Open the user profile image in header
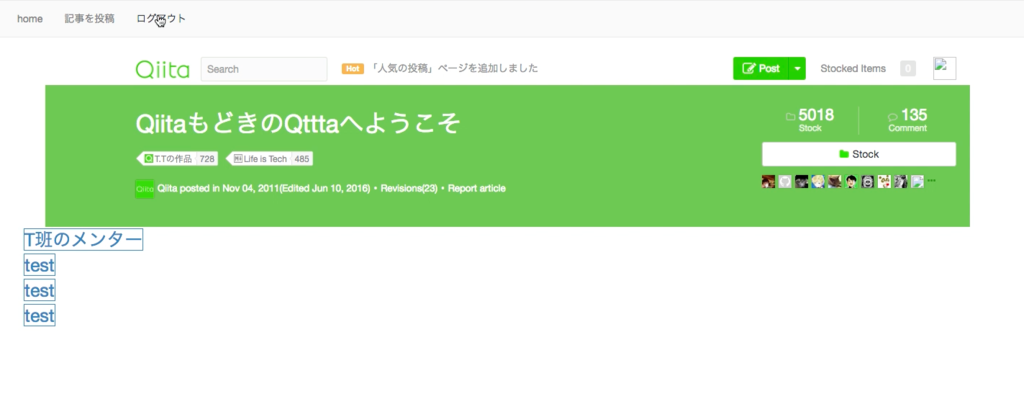This screenshot has height=412, width=1024. (x=944, y=69)
